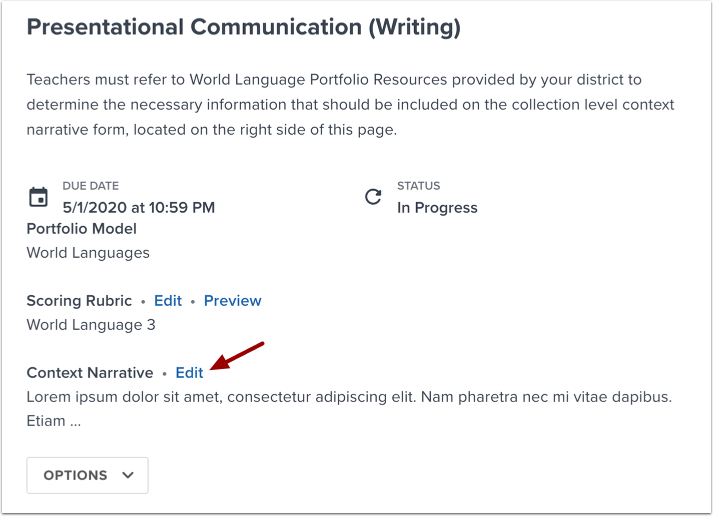Click the Presentational Communication (Writing) heading
Image resolution: width=713 pixels, height=516 pixels.
pos(243,28)
